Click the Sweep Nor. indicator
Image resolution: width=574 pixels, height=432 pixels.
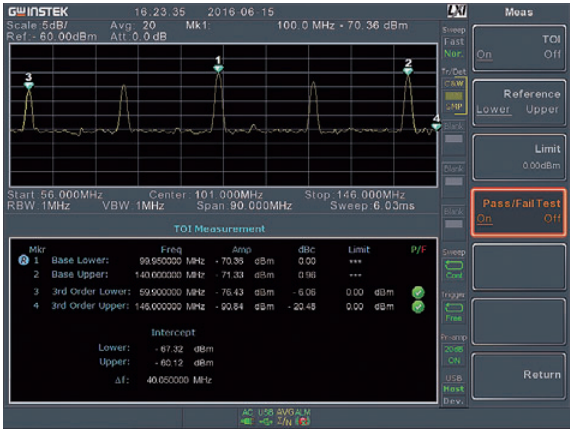[454, 53]
